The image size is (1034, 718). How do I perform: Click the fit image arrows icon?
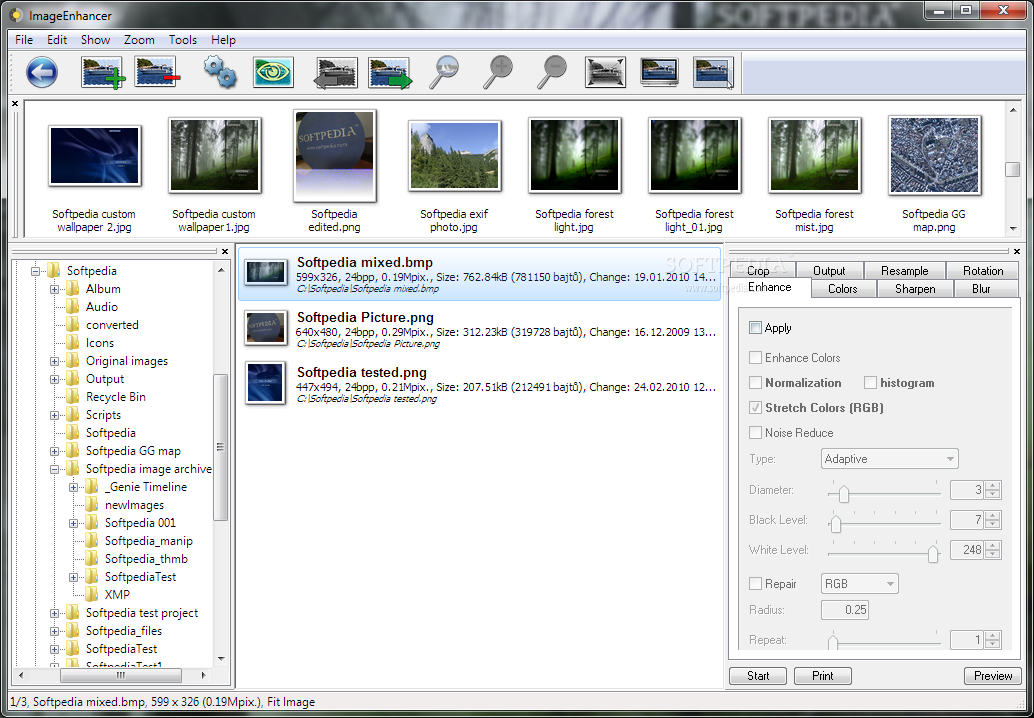pos(605,73)
